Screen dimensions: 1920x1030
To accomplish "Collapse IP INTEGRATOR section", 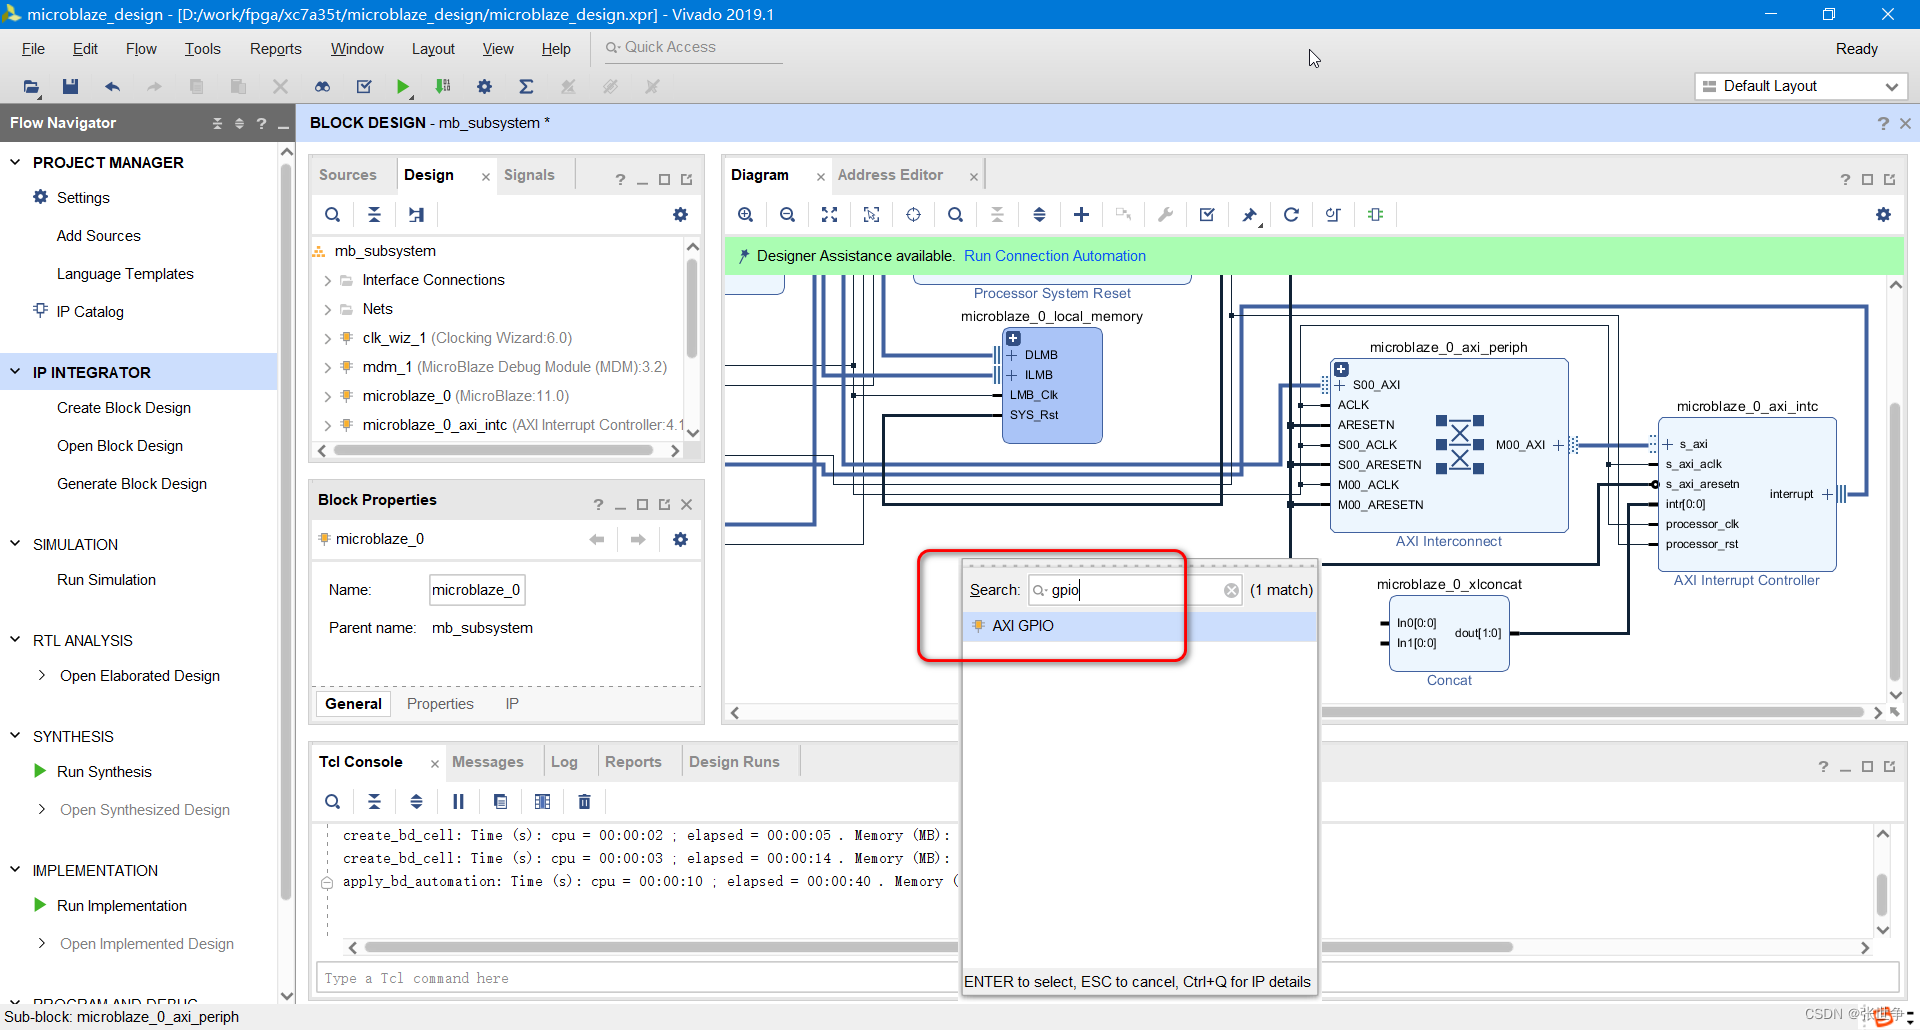I will [15, 372].
